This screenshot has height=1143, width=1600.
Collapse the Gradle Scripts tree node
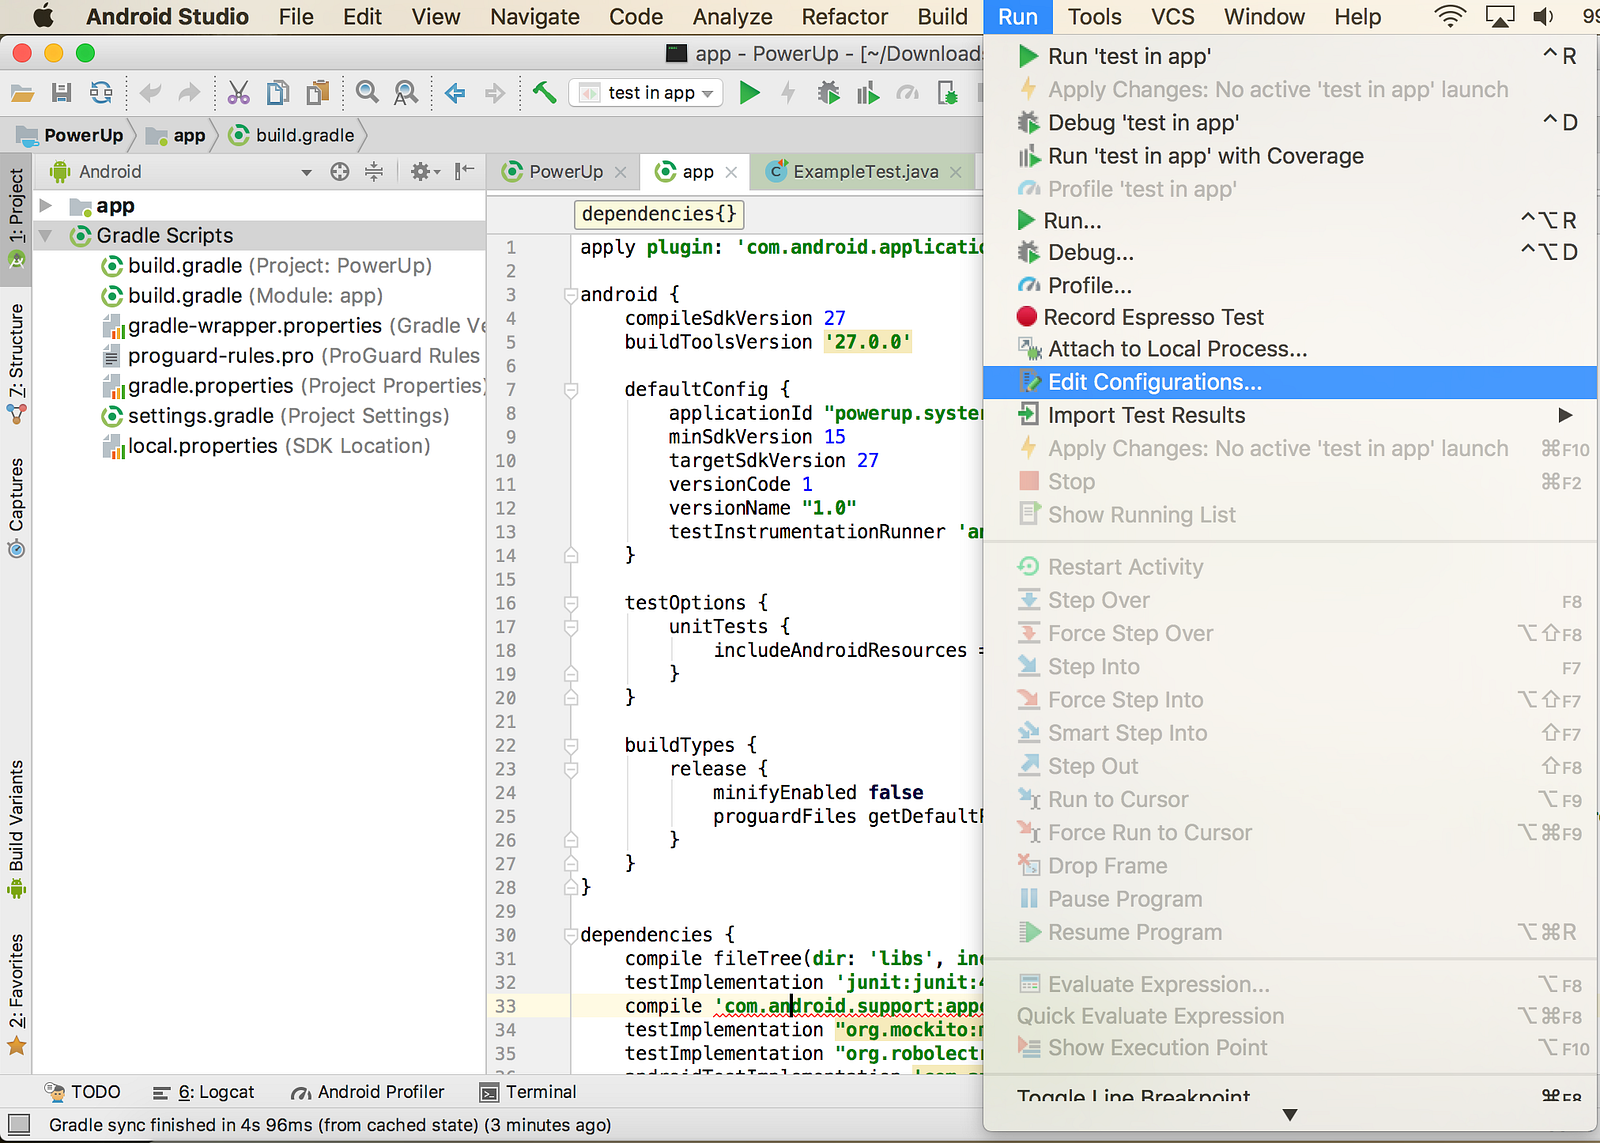point(46,236)
